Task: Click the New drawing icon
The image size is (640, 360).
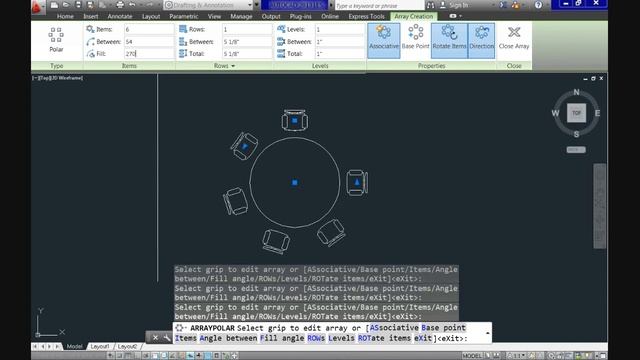Action: coord(54,5)
